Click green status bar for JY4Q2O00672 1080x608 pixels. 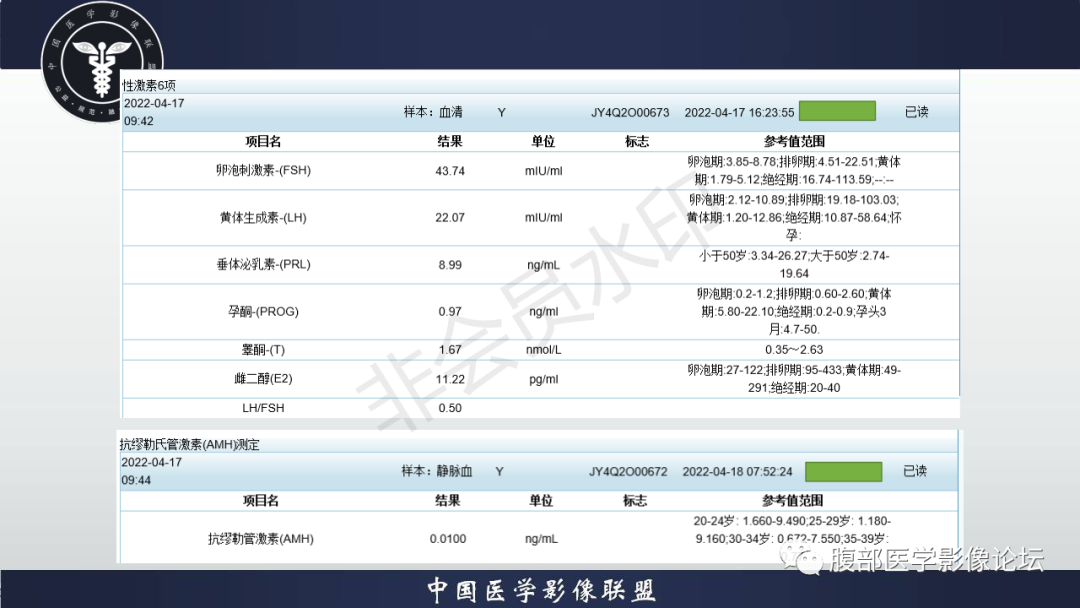point(843,472)
